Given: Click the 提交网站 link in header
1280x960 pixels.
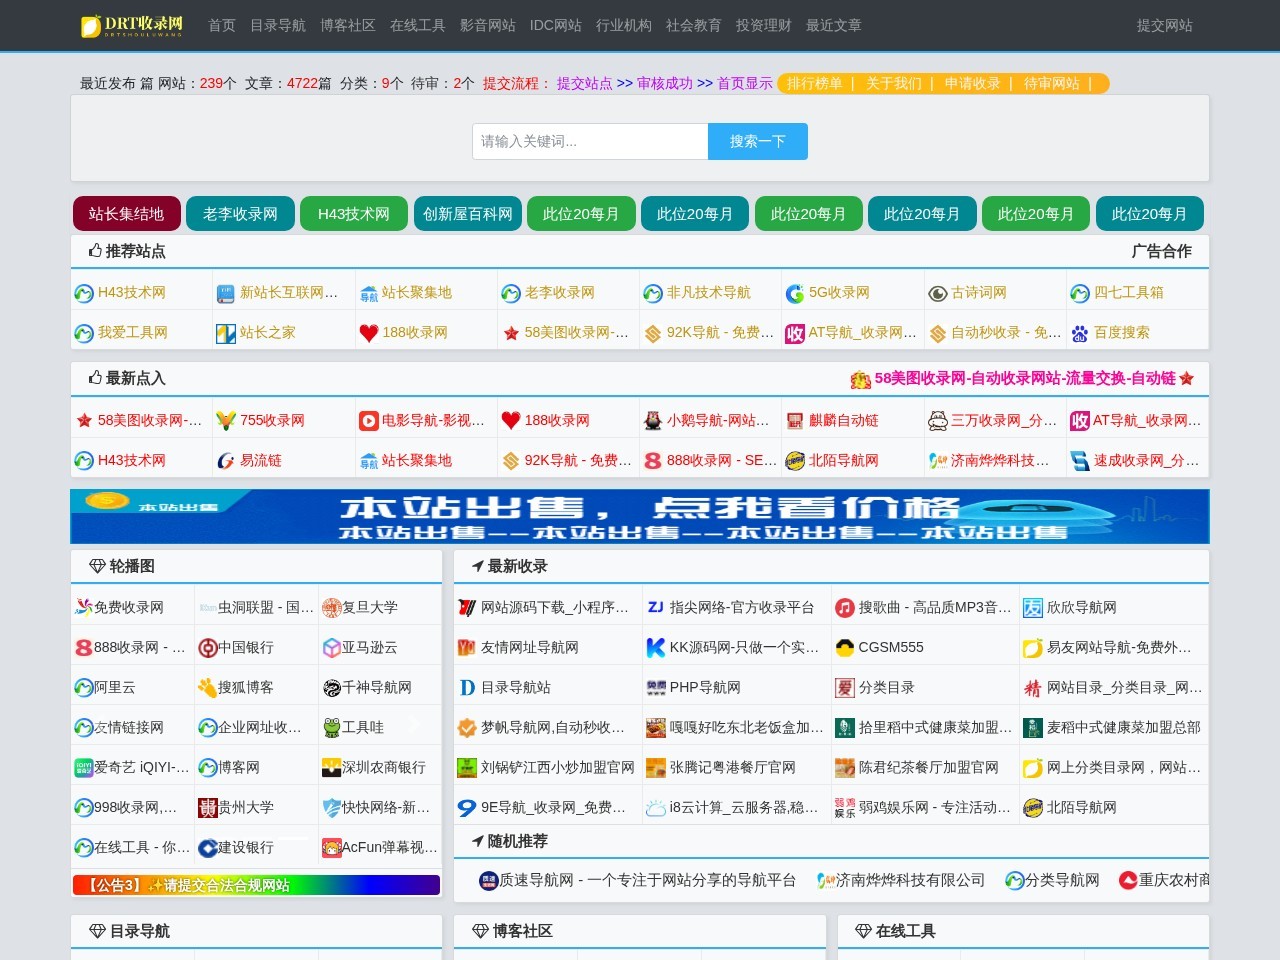Looking at the screenshot, I should click(x=1165, y=25).
